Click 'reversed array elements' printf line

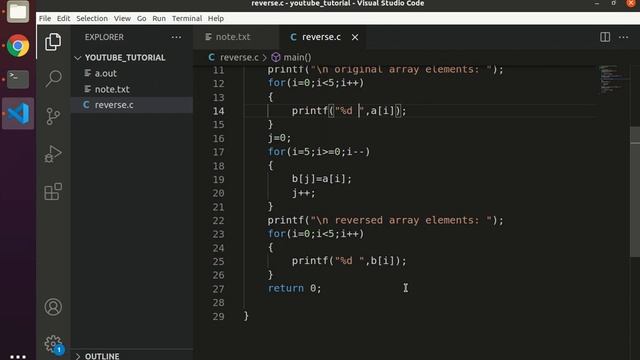pos(386,220)
